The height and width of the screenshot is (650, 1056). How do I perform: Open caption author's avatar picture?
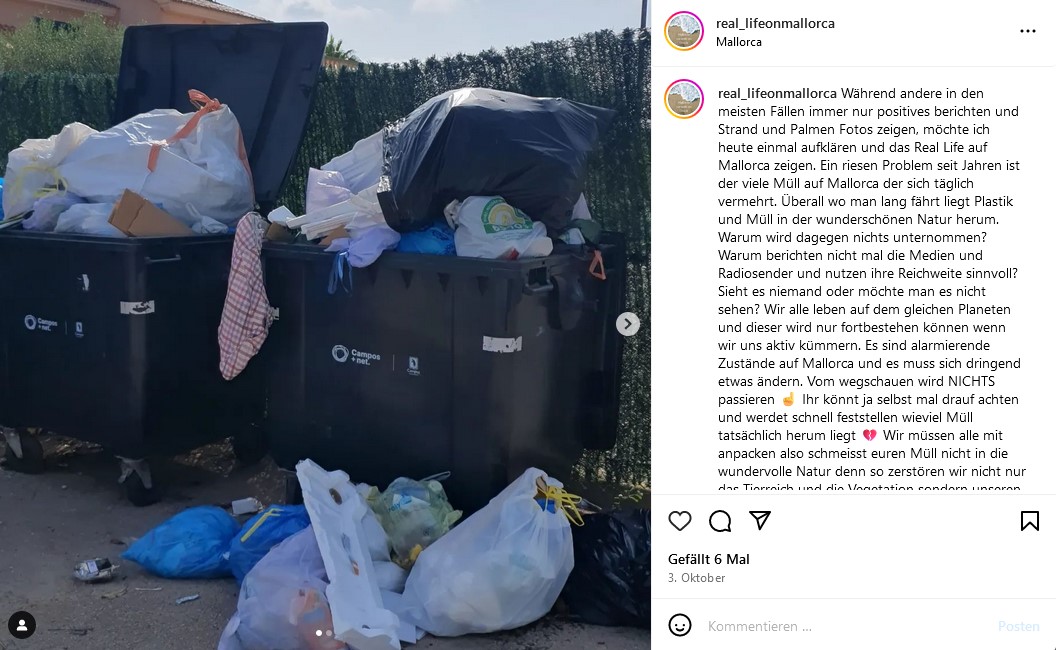click(684, 99)
